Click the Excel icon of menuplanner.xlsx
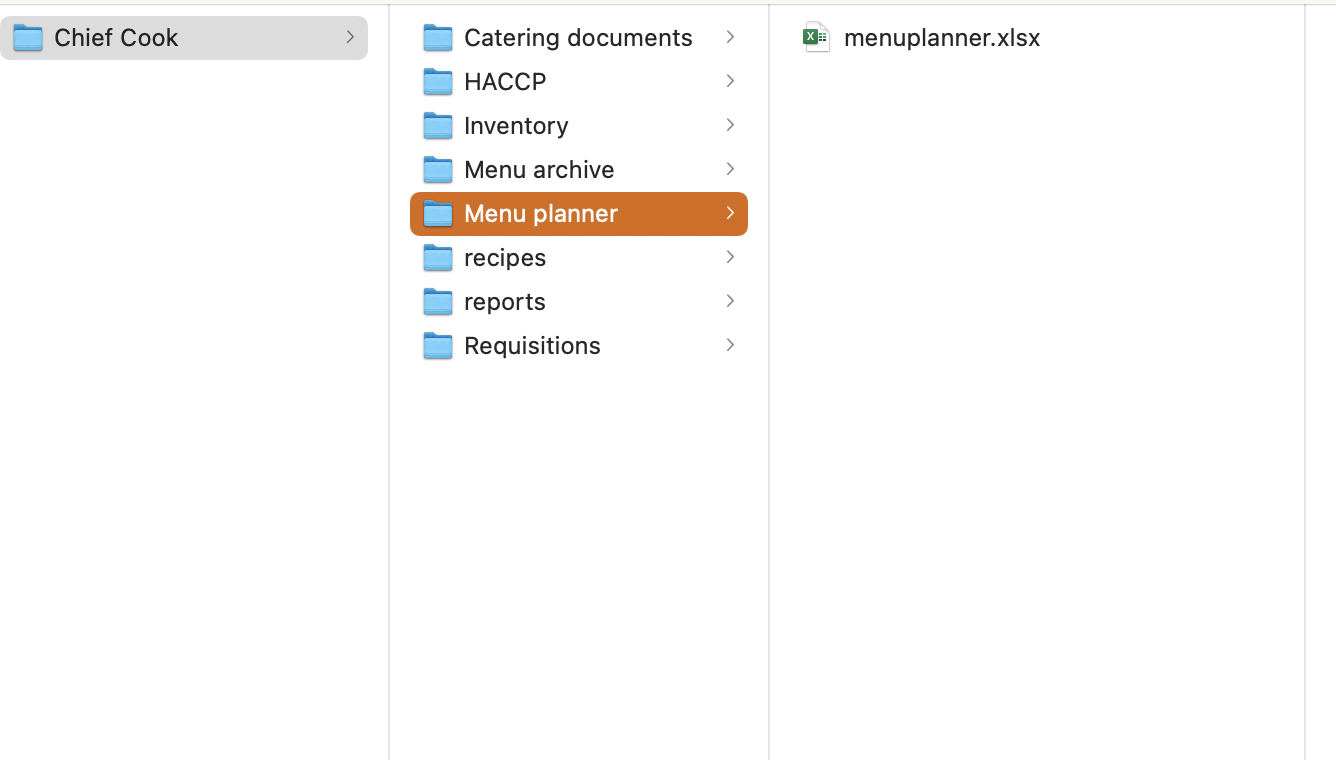This screenshot has height=760, width=1336. coord(817,38)
